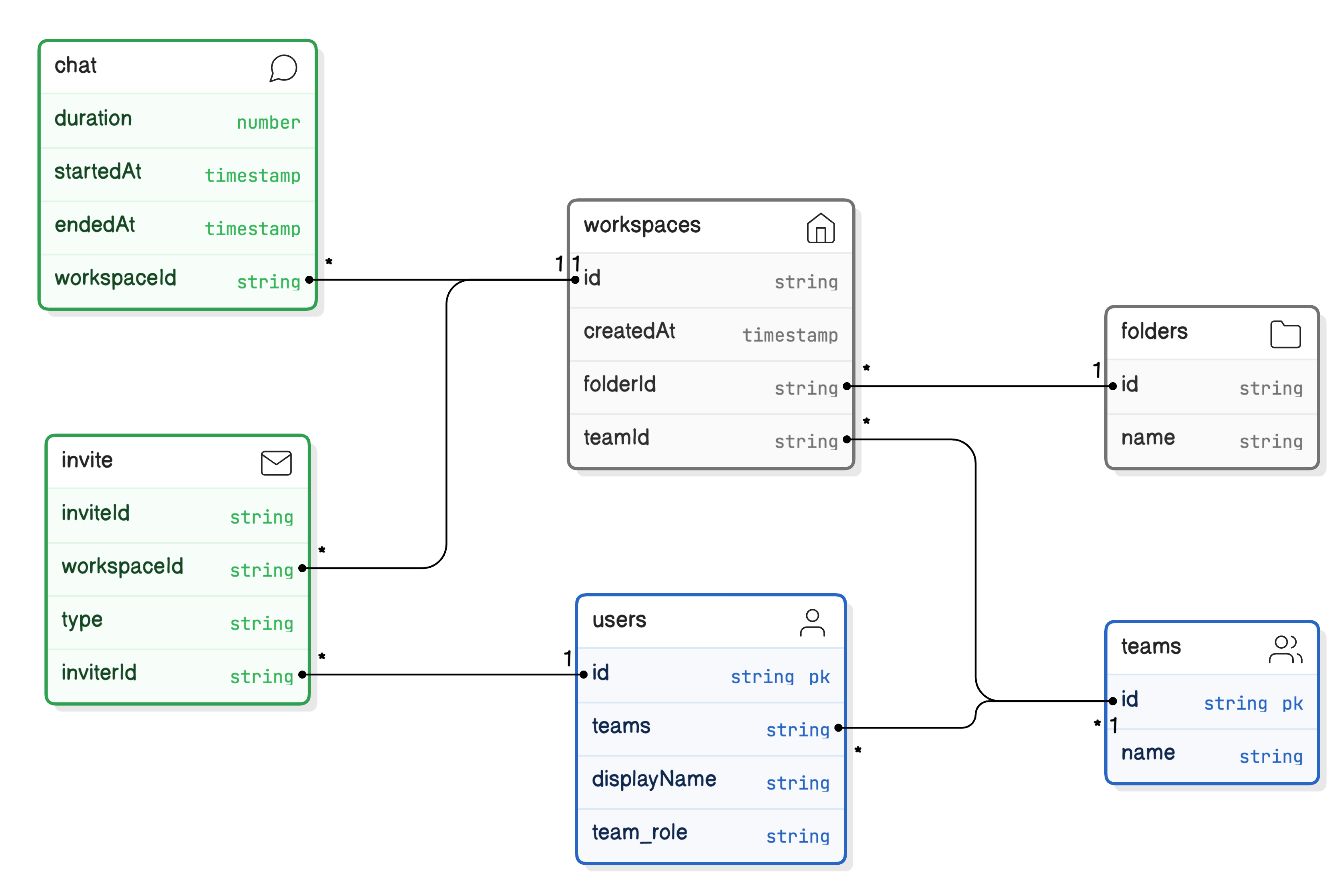
Task: Click the inviteId field in invite table
Action: click(178, 515)
